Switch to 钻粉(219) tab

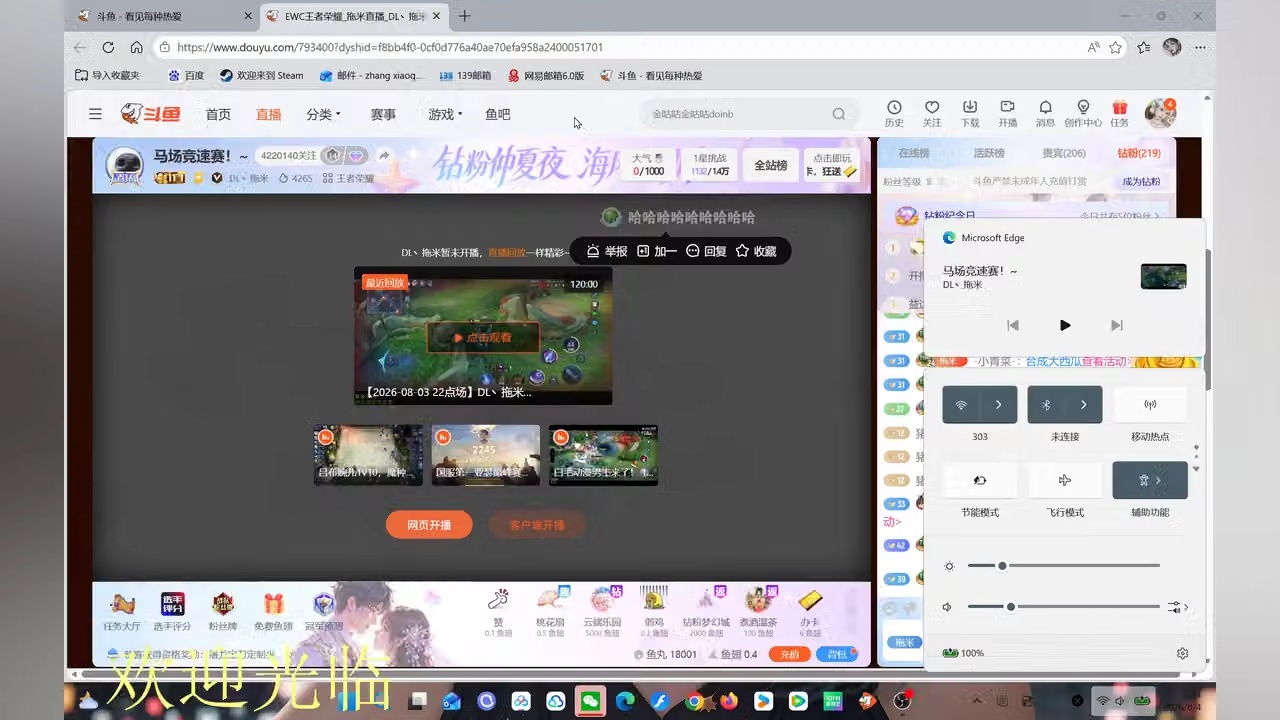[x=1139, y=153]
